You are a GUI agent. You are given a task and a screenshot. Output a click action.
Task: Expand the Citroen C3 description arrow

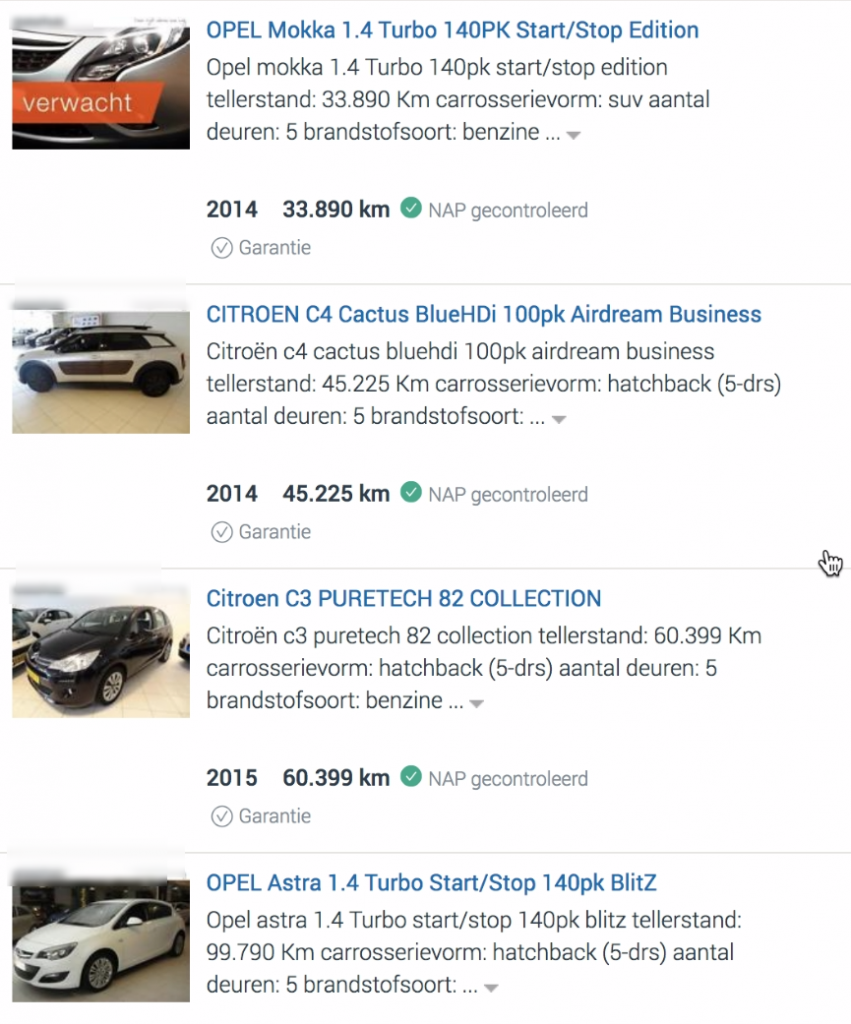pyautogui.click(x=477, y=703)
